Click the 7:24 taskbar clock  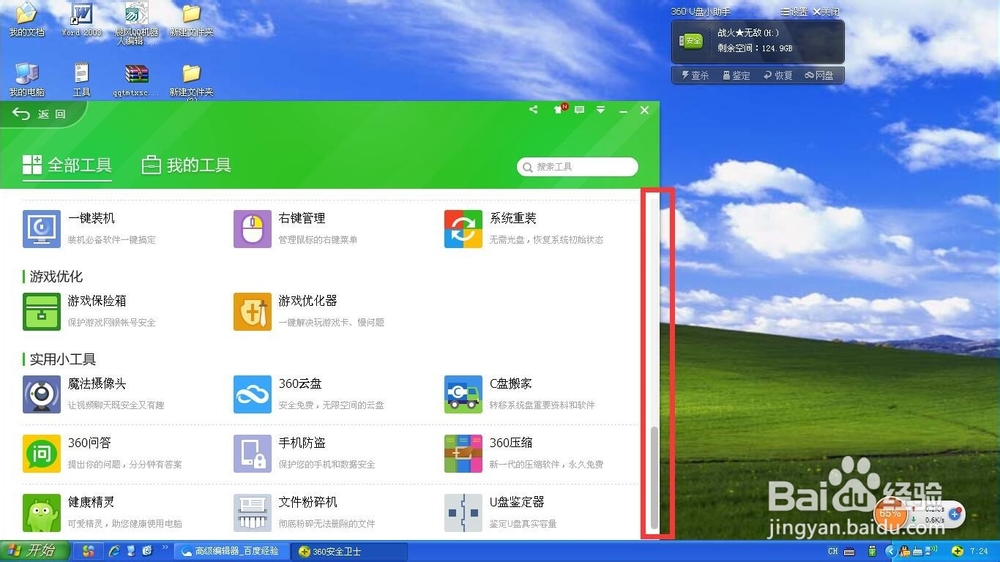click(x=979, y=551)
